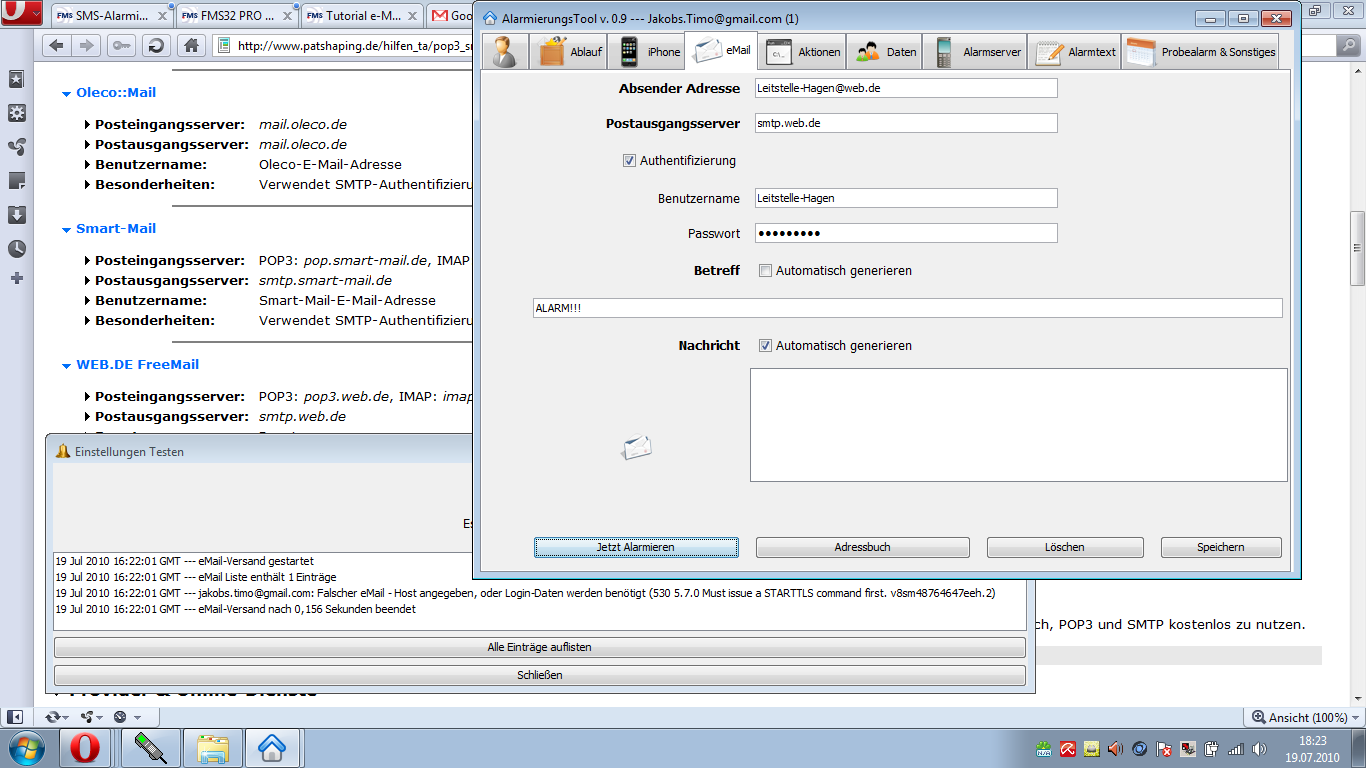The image size is (1366, 768).
Task: Click the person icon tab
Action: 505,52
